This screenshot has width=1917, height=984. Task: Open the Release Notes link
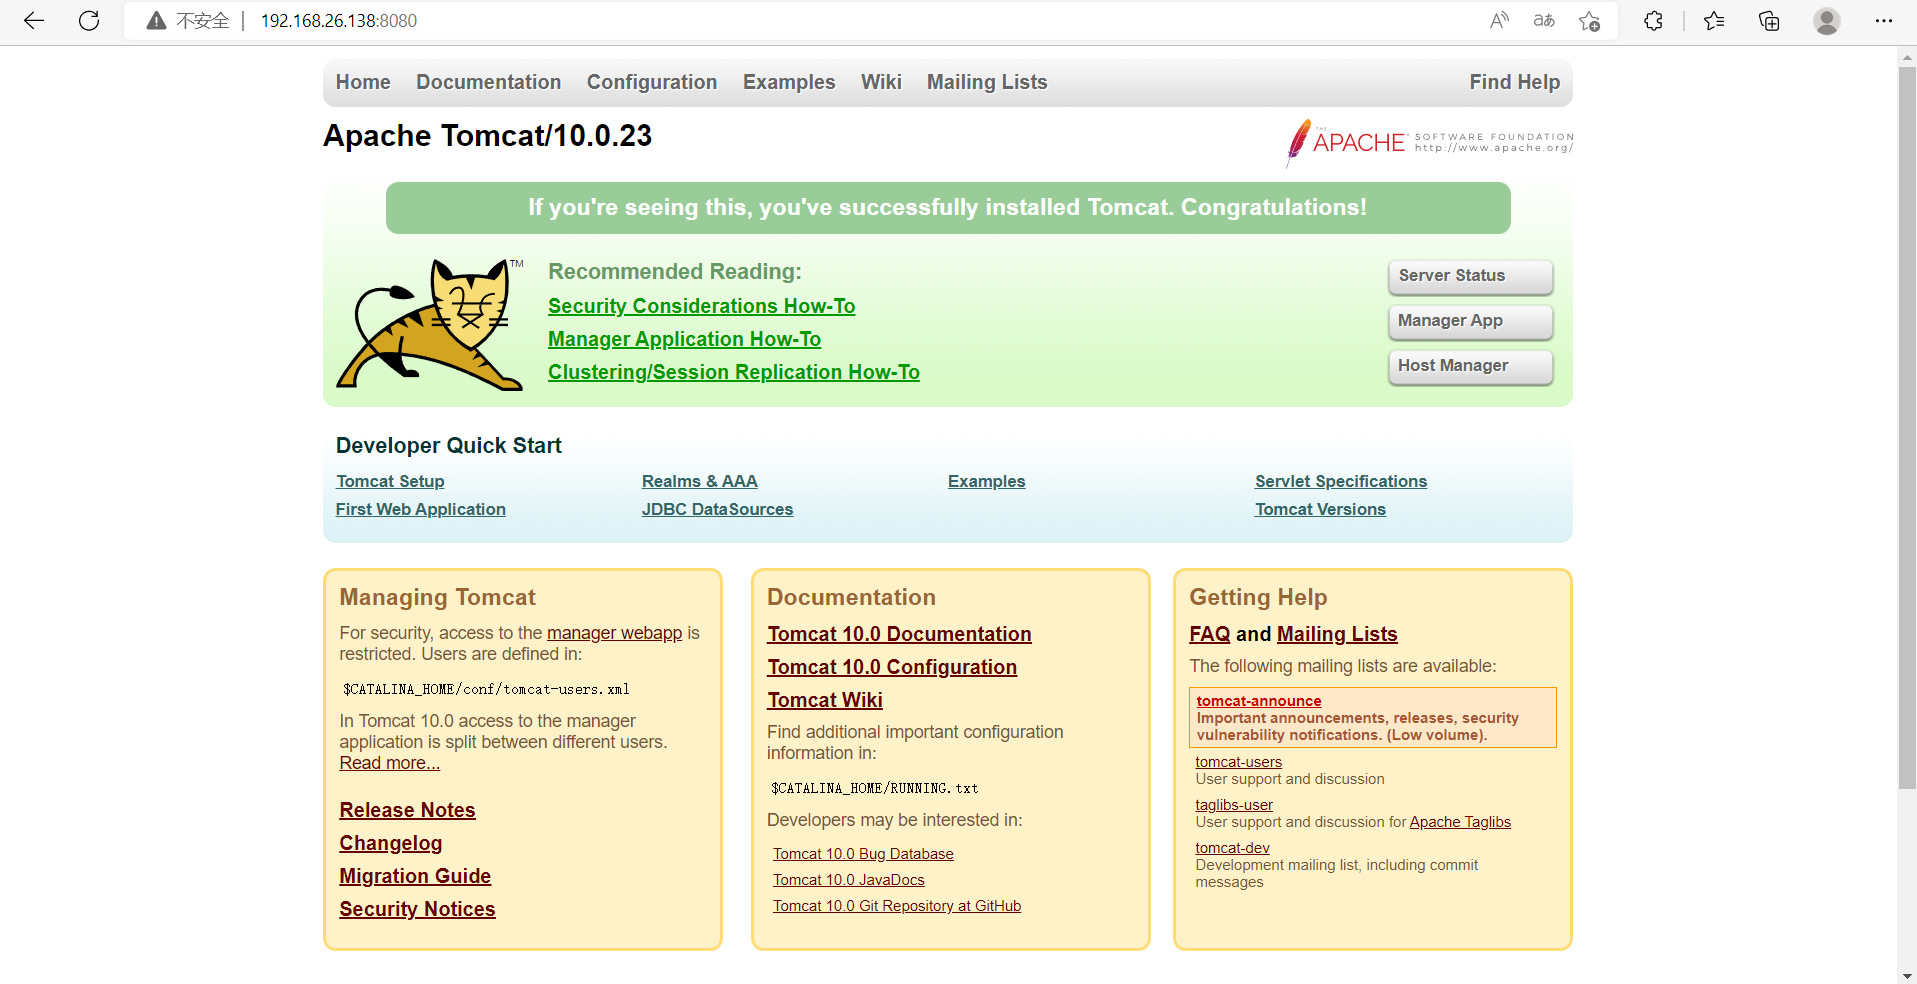(x=407, y=810)
